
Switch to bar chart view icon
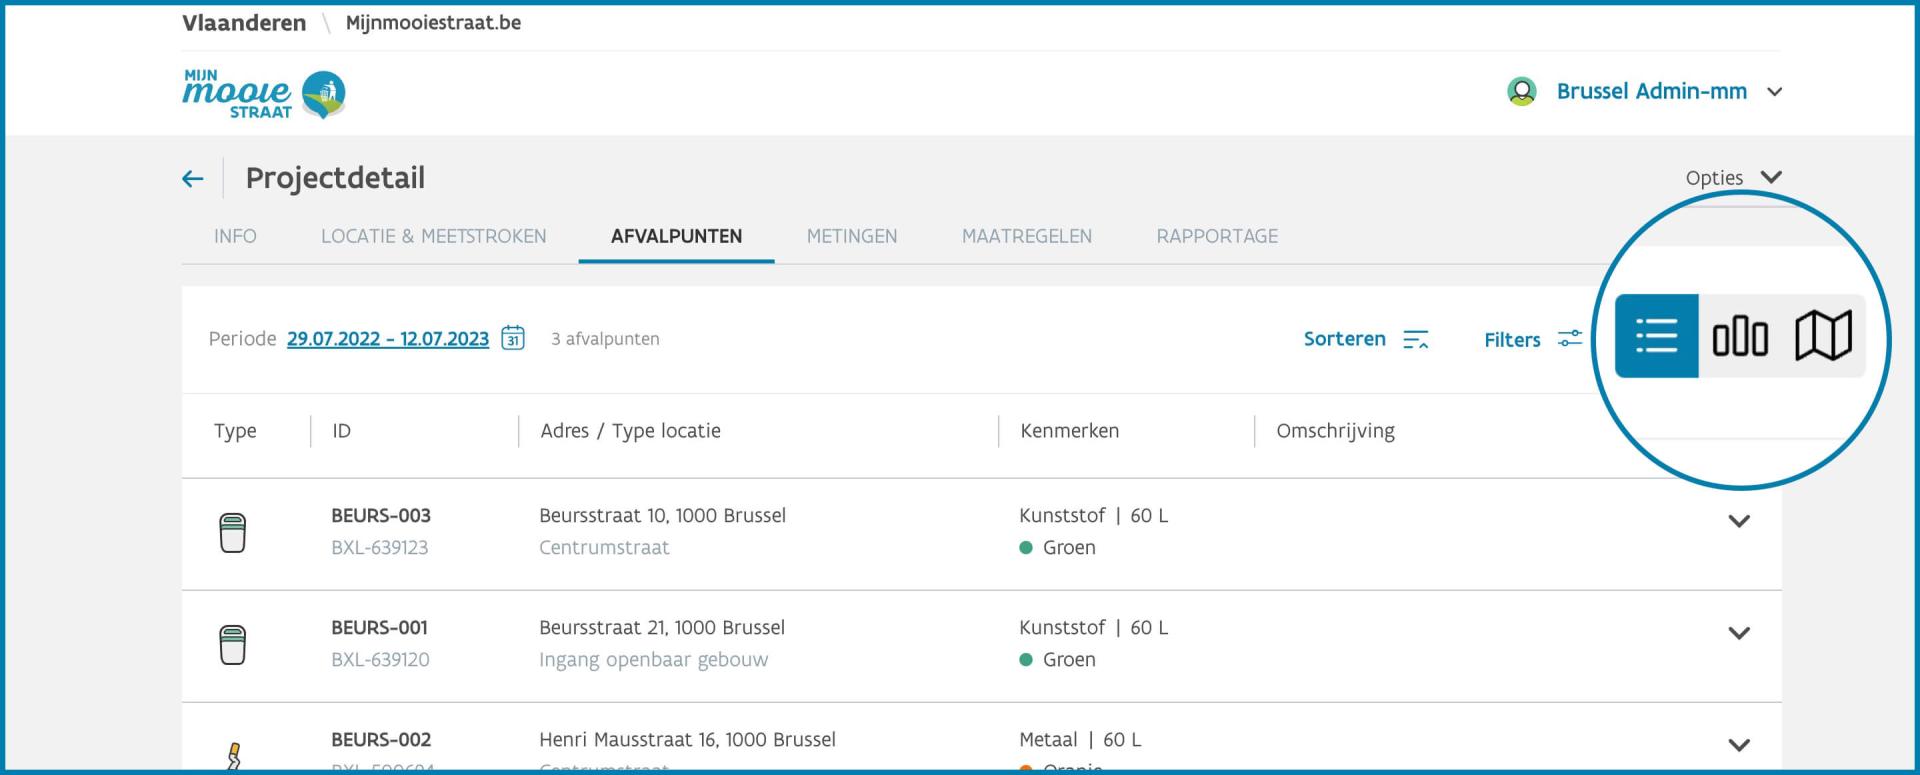click(x=1740, y=335)
